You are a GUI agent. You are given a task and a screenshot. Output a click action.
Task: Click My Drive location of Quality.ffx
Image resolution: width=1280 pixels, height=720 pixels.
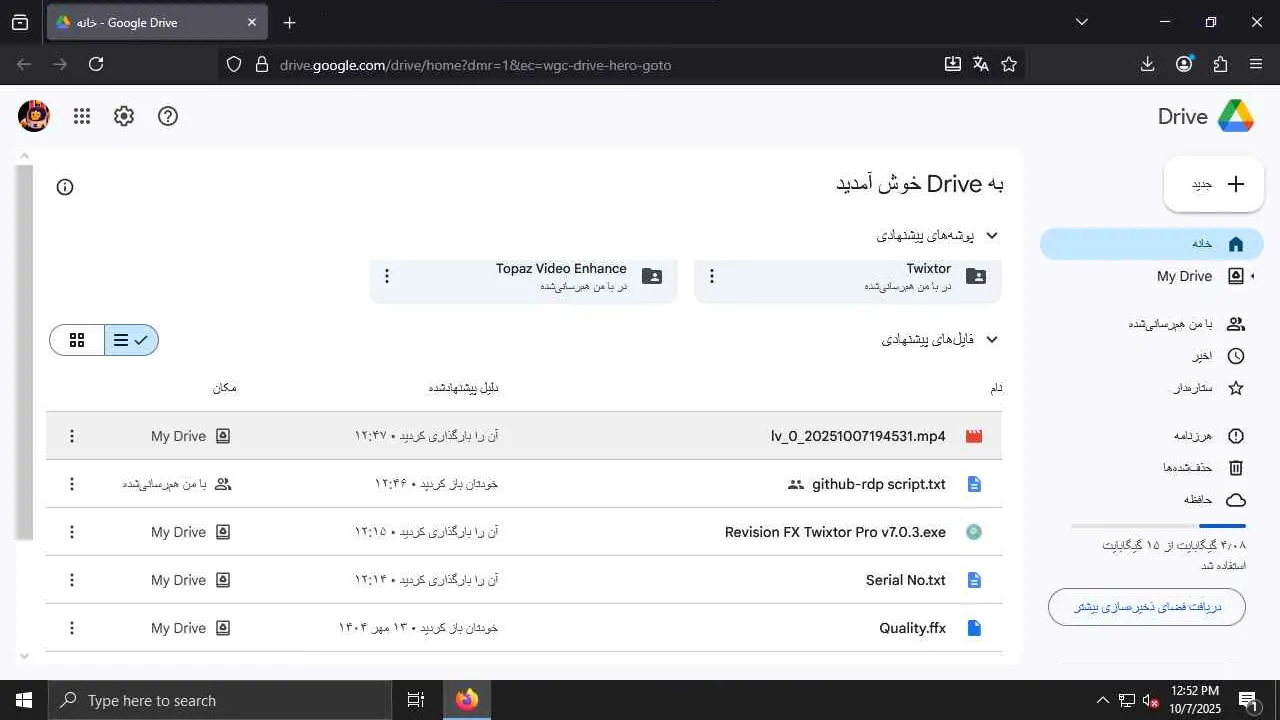pos(191,628)
